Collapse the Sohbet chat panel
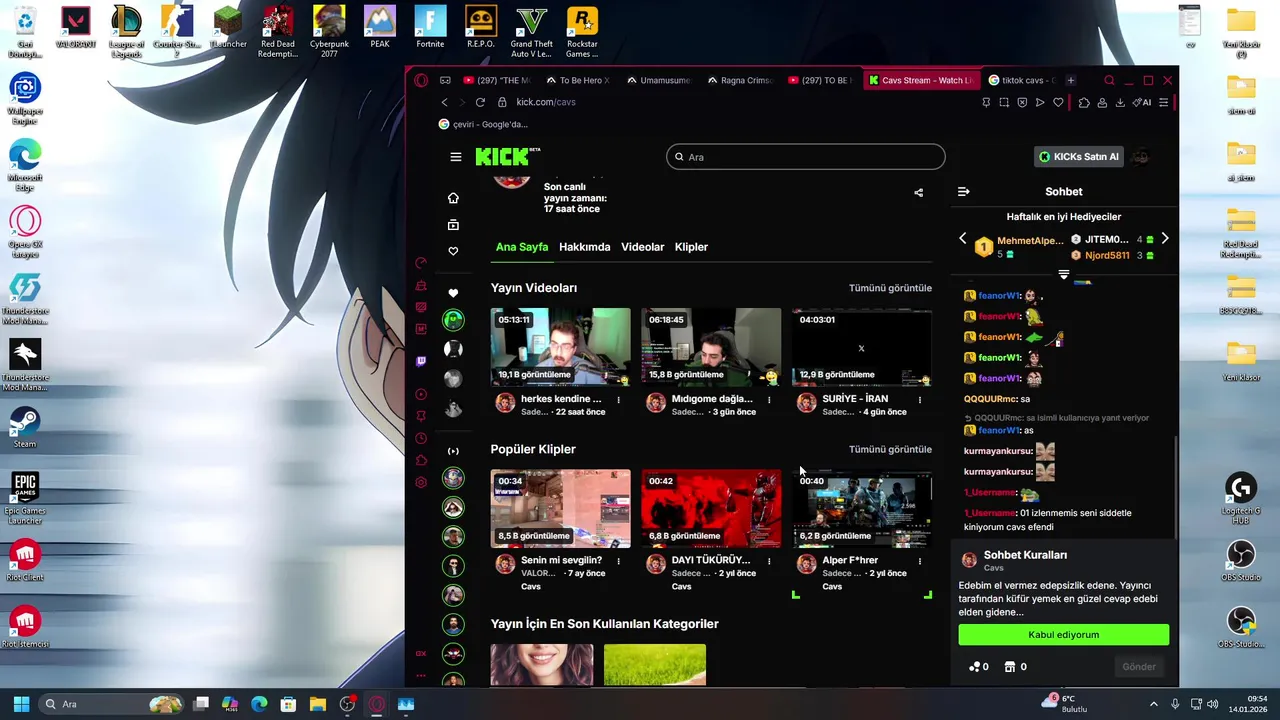 (963, 192)
